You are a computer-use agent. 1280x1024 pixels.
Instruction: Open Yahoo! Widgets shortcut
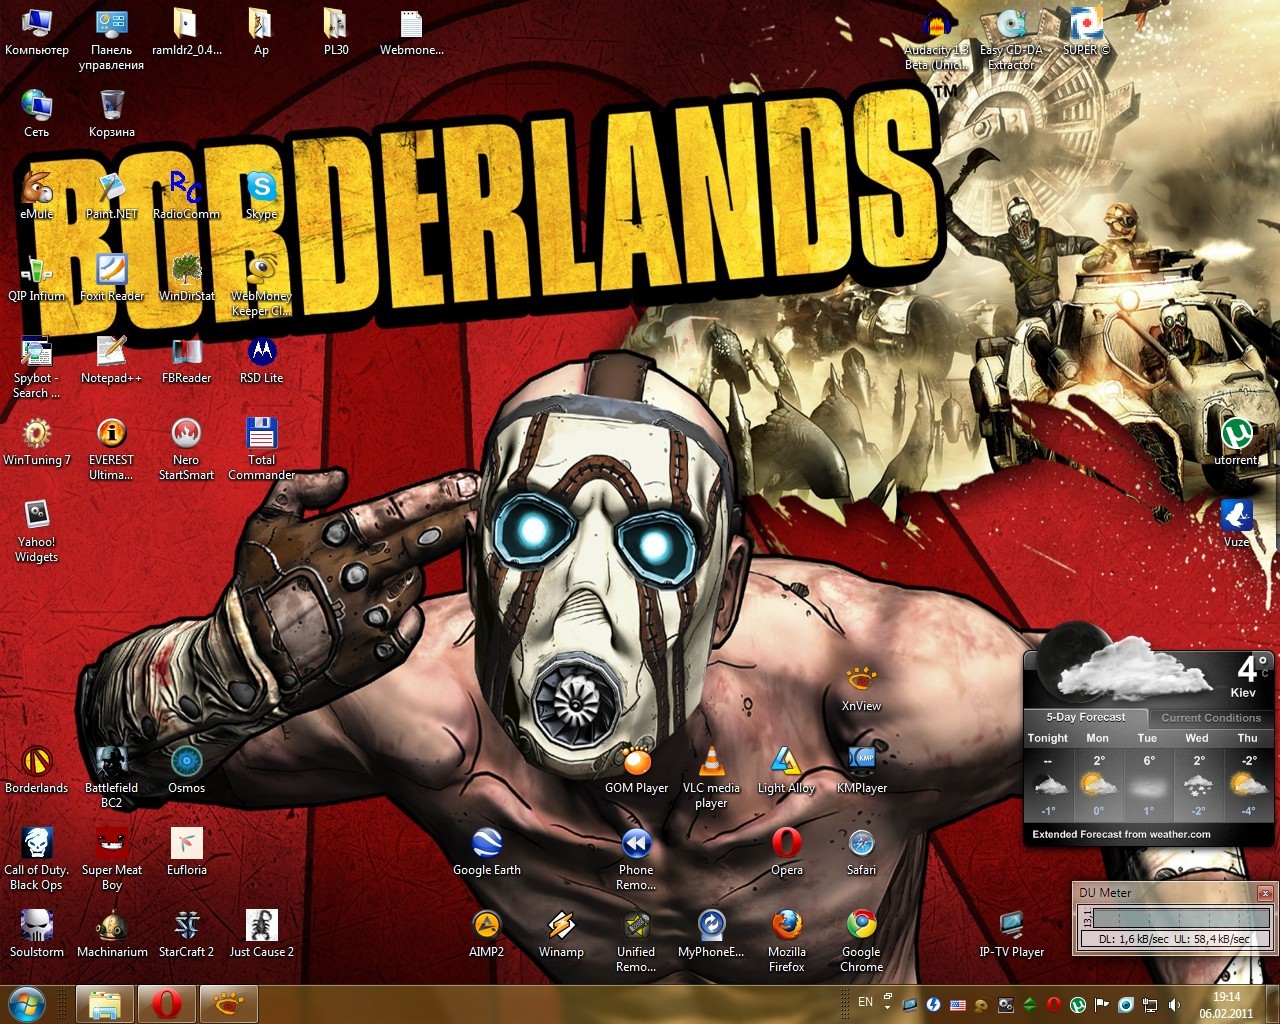coord(37,530)
